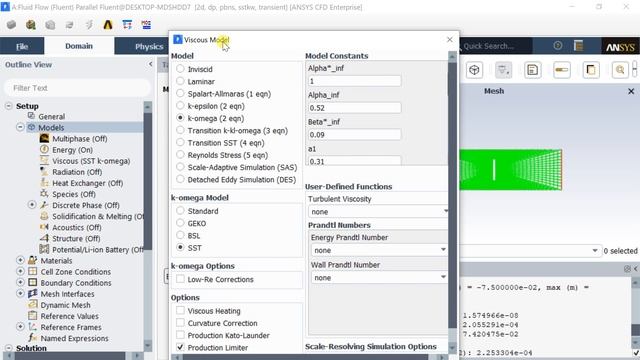
Task: Collapse the Outline View panel arrow
Action: [x=150, y=64]
